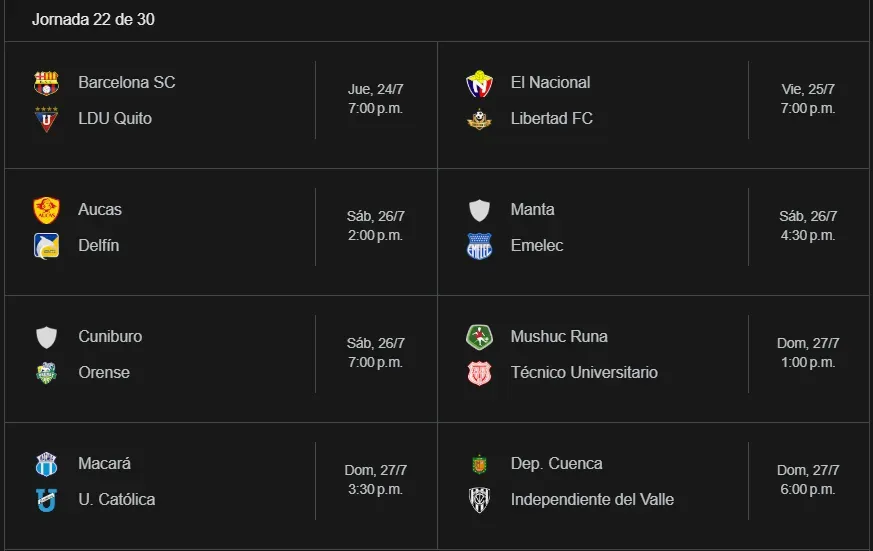Click the U. Católica team crest

click(46, 500)
